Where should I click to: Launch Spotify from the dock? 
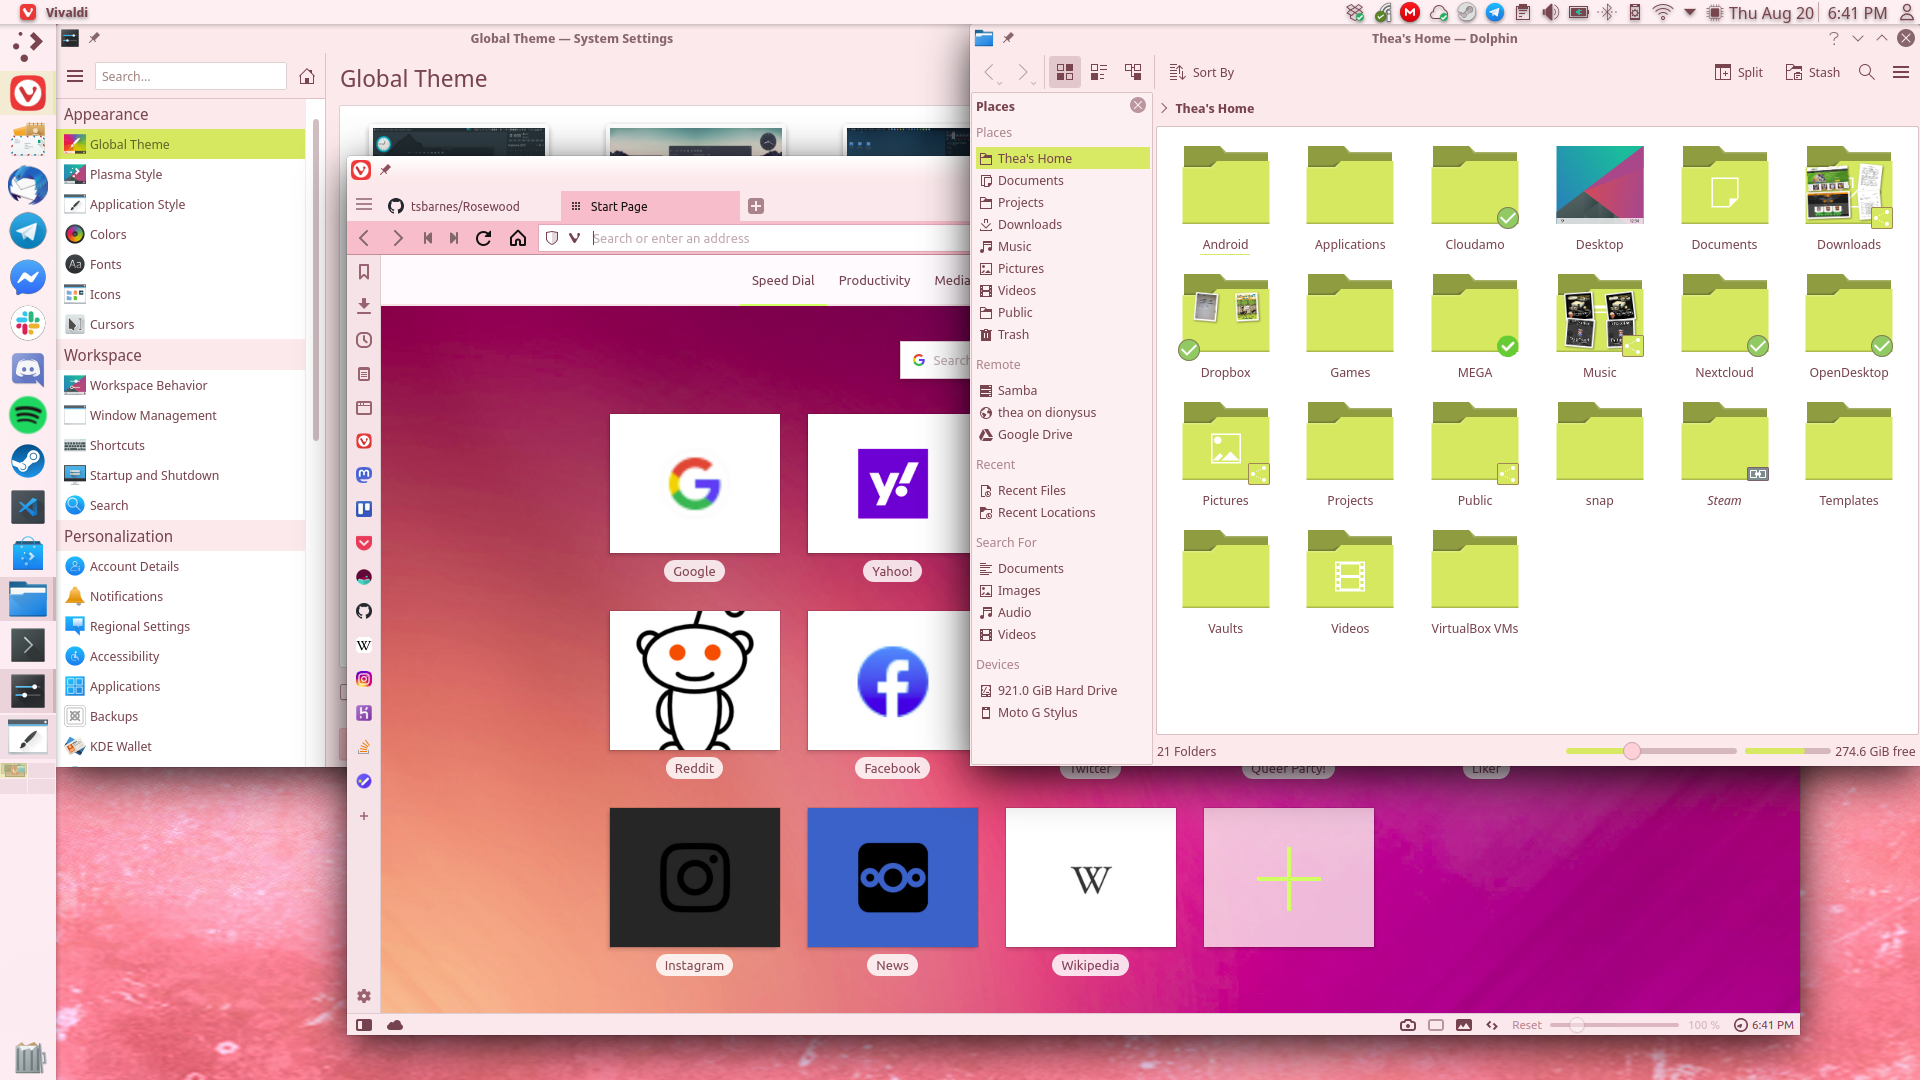click(28, 414)
